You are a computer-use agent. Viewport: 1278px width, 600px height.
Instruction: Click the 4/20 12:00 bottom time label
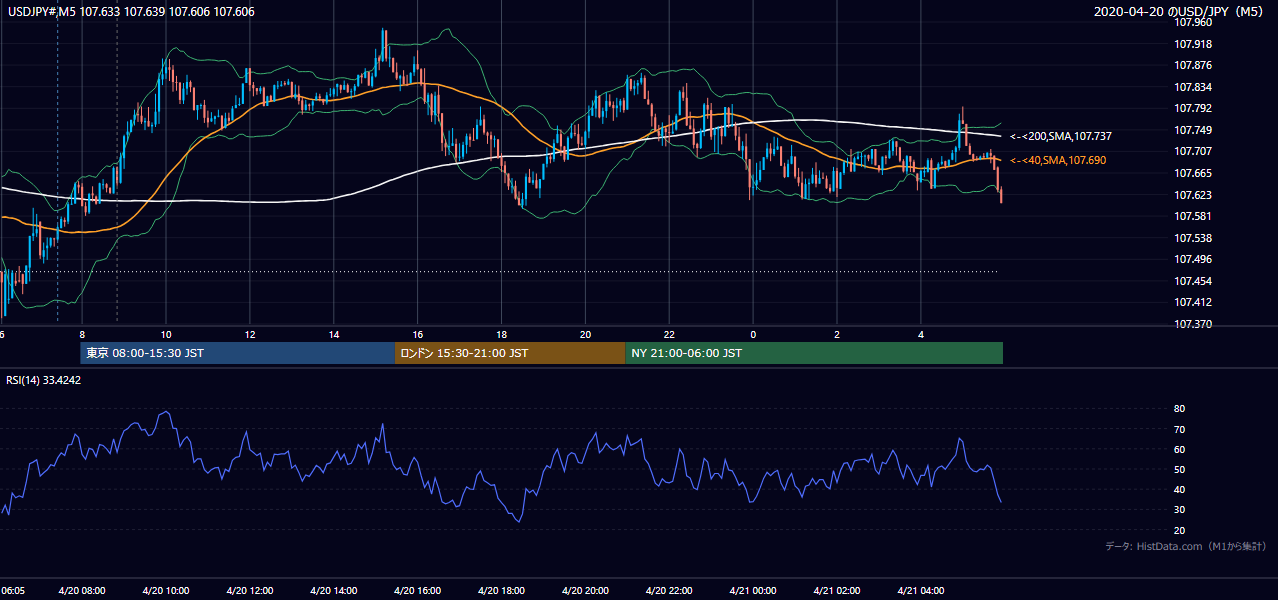(x=250, y=590)
